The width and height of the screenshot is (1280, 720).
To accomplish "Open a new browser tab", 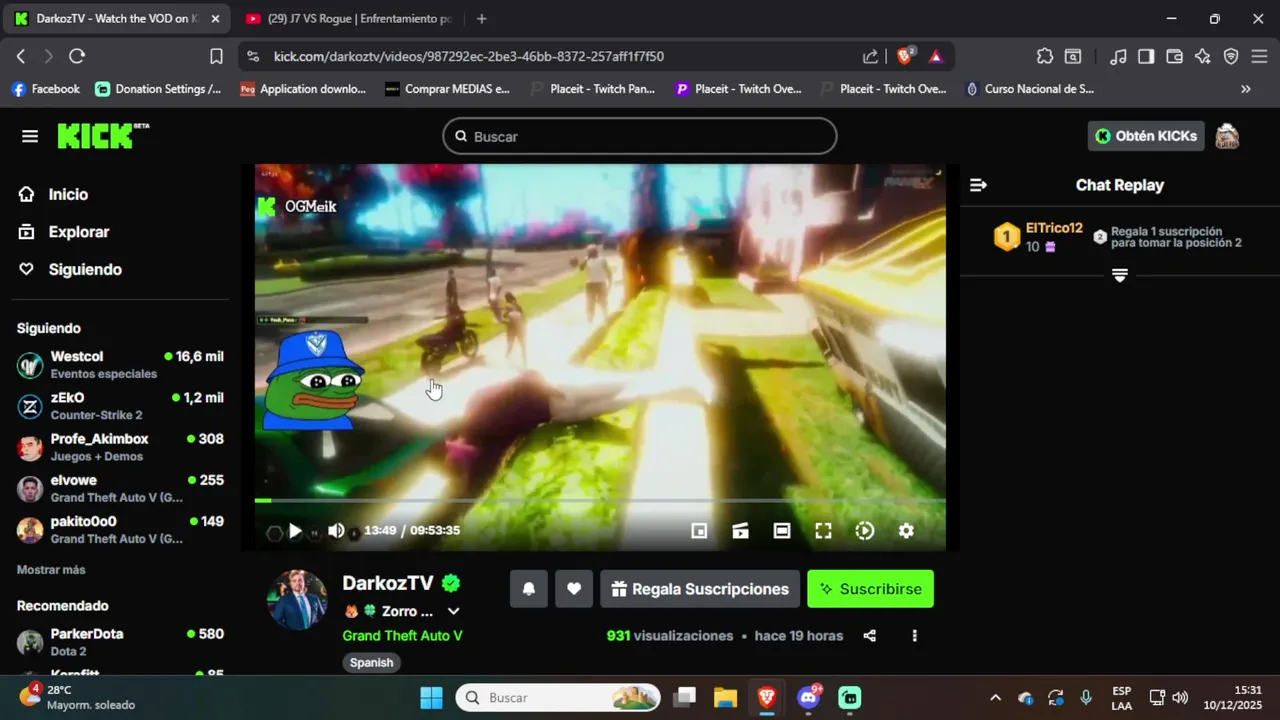I will coord(482,19).
